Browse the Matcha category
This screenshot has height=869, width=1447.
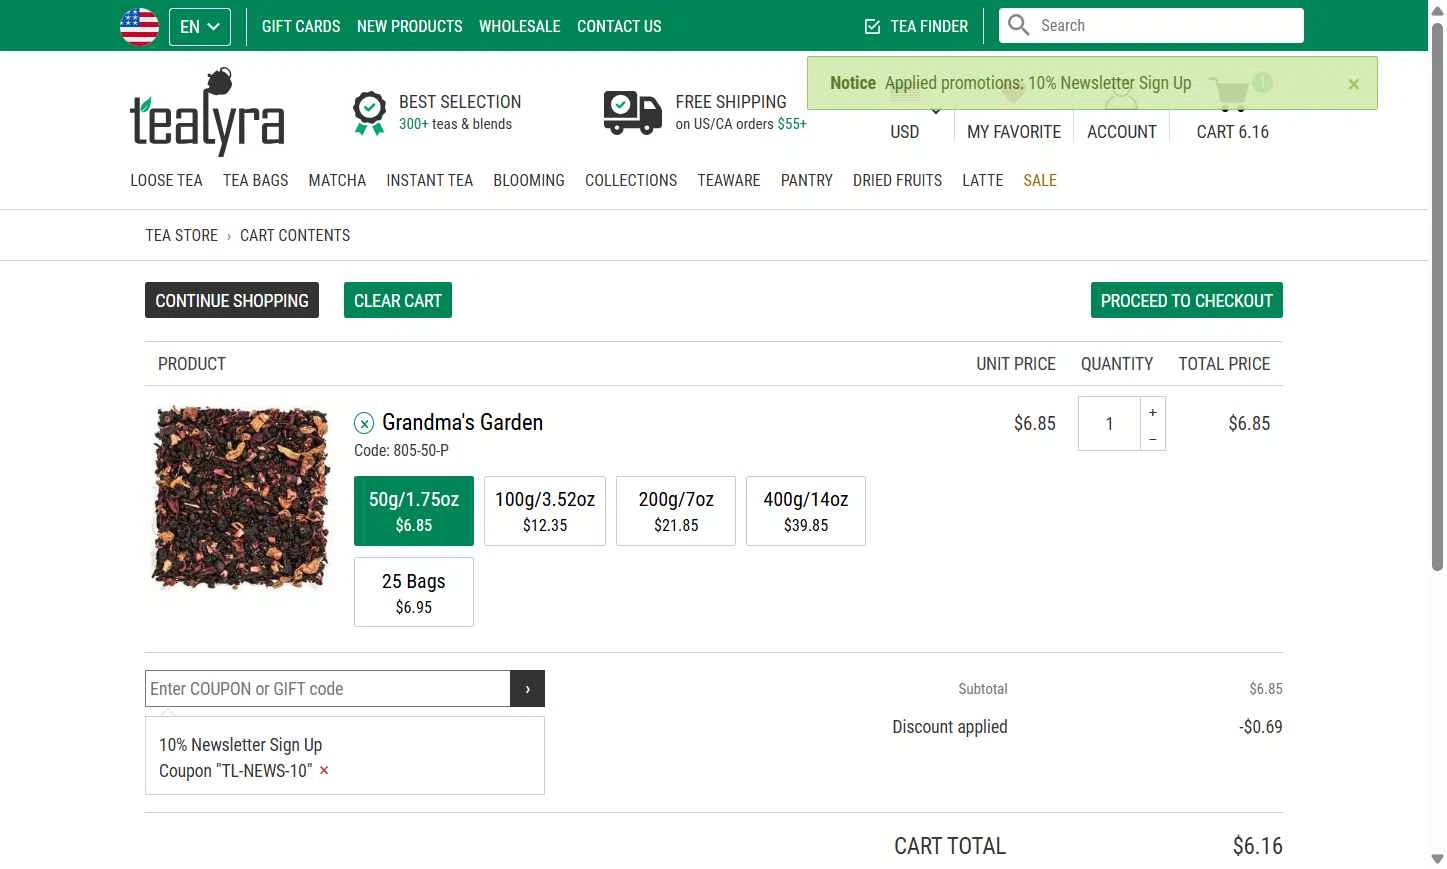pyautogui.click(x=337, y=180)
